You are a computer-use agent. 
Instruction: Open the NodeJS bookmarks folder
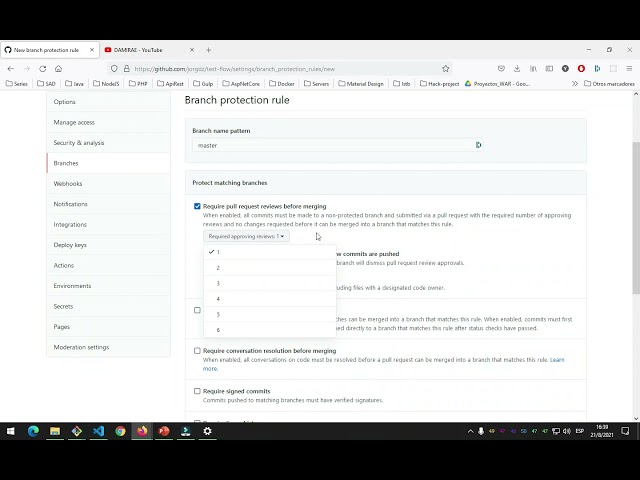[x=106, y=84]
